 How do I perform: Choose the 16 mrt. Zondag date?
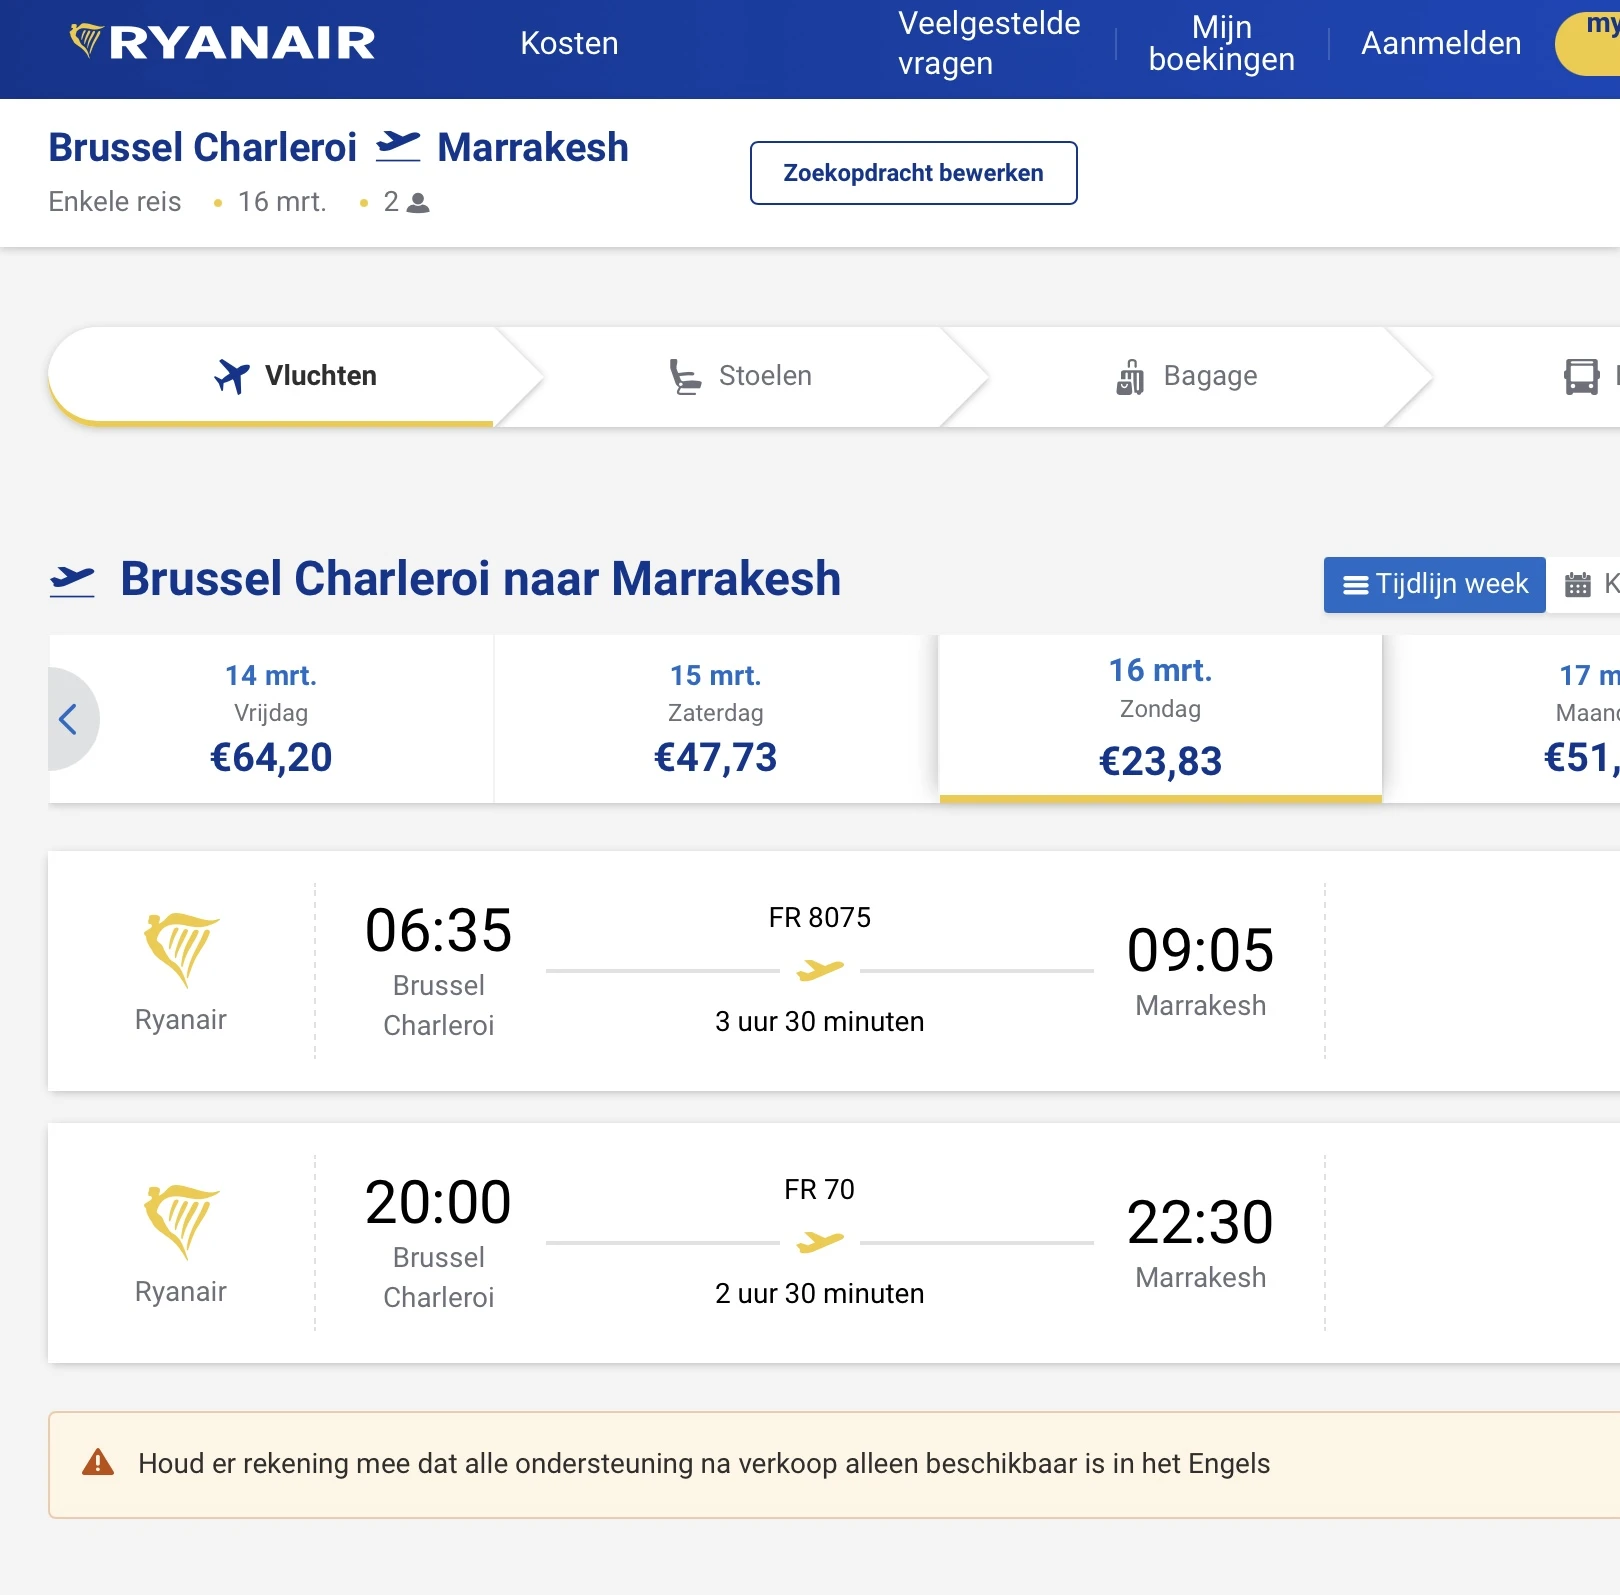tap(1160, 718)
